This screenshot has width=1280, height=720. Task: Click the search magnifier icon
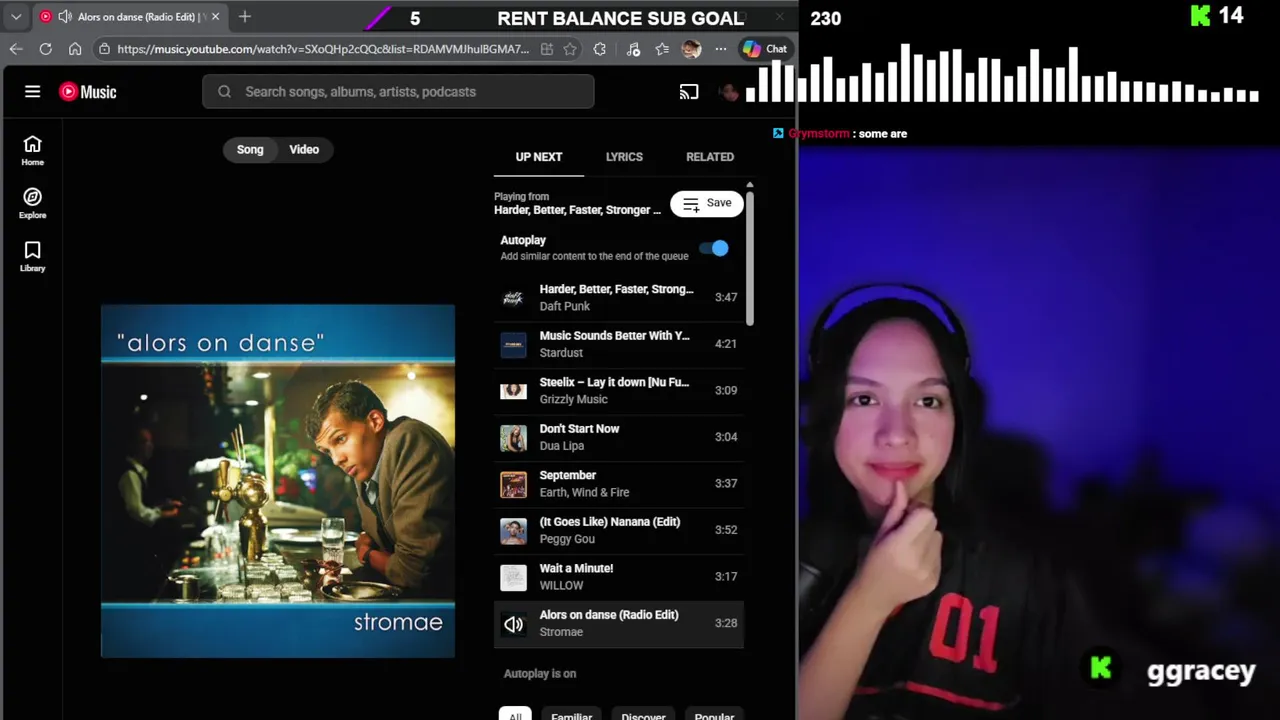click(224, 91)
